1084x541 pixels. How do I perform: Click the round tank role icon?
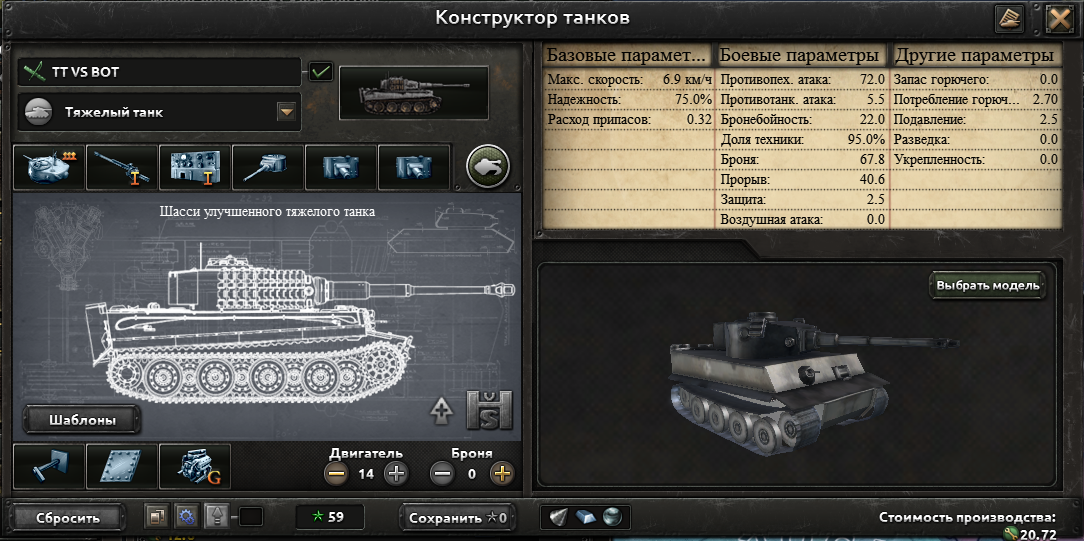[x=488, y=166]
